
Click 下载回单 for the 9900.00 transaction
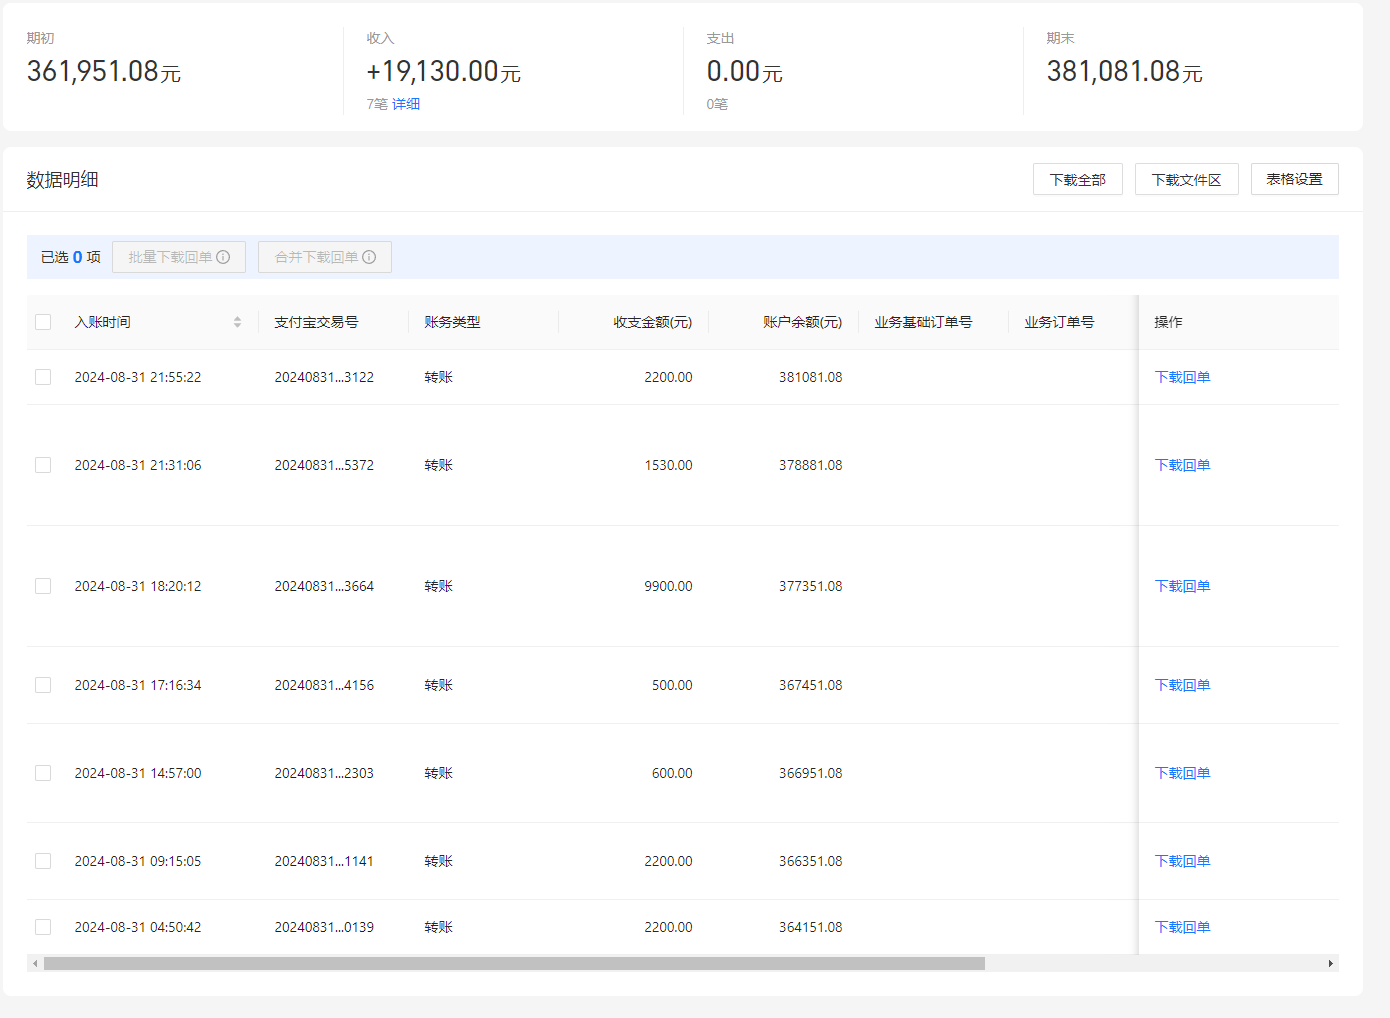tap(1182, 586)
